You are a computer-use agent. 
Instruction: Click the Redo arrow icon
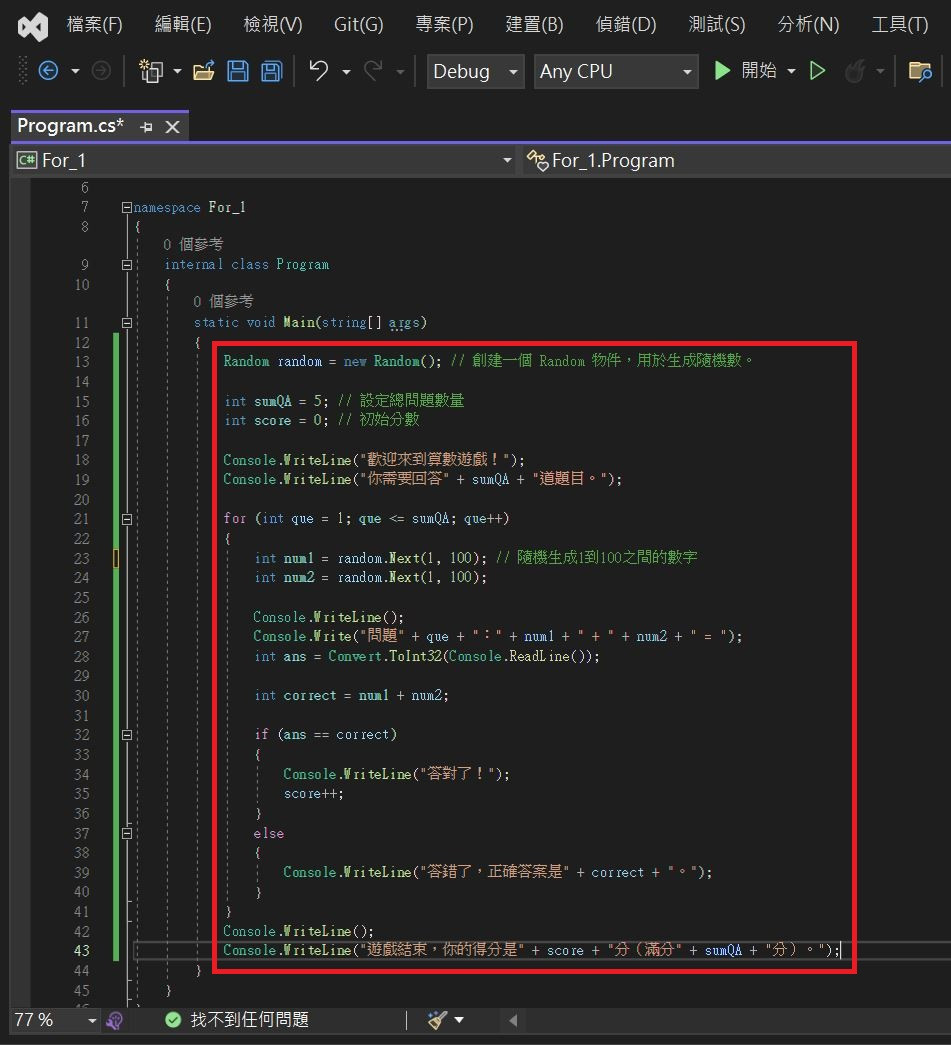coord(373,70)
